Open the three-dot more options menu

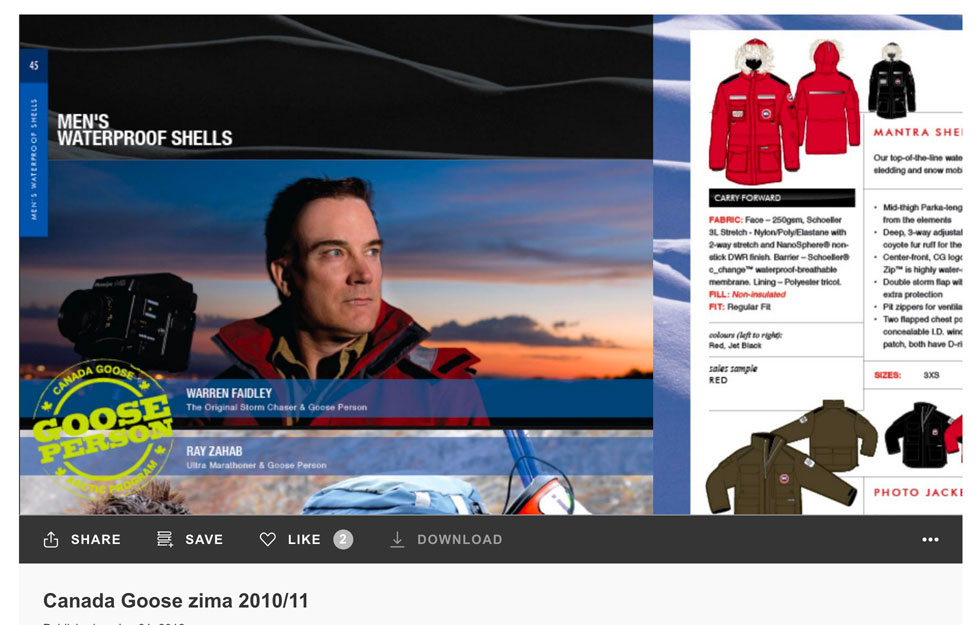(x=930, y=540)
